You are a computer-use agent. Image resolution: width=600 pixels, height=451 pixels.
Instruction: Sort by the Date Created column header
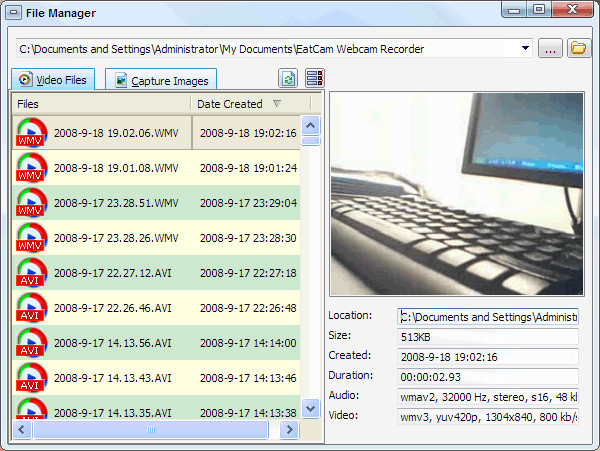pos(251,104)
